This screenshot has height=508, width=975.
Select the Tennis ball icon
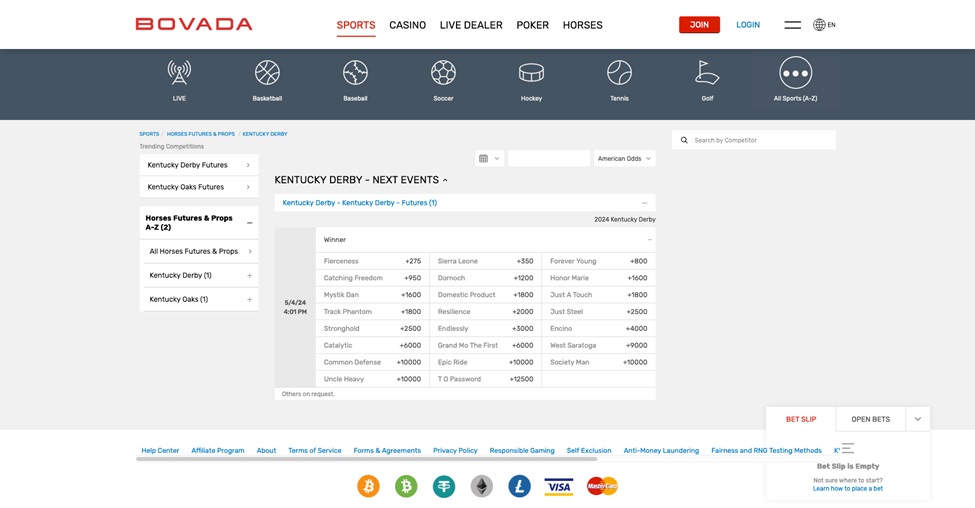tap(619, 73)
